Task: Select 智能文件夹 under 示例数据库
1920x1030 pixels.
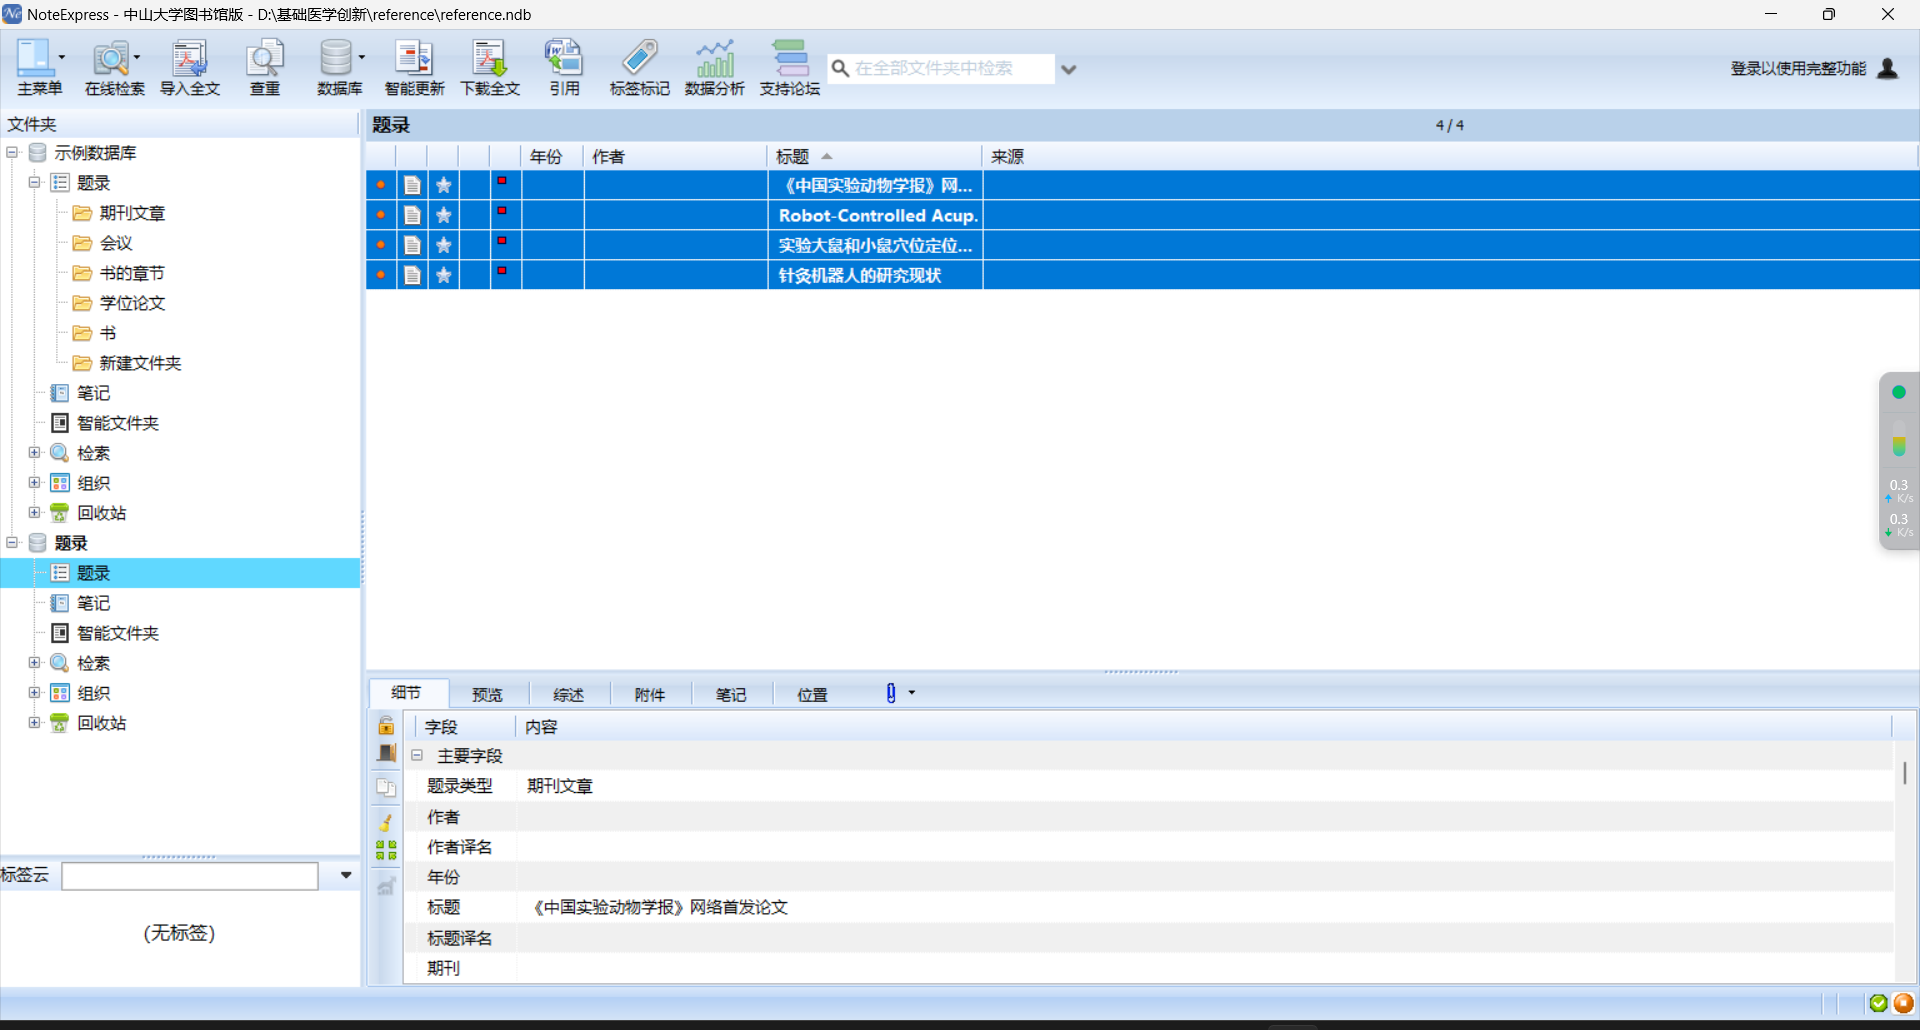Action: coord(118,423)
